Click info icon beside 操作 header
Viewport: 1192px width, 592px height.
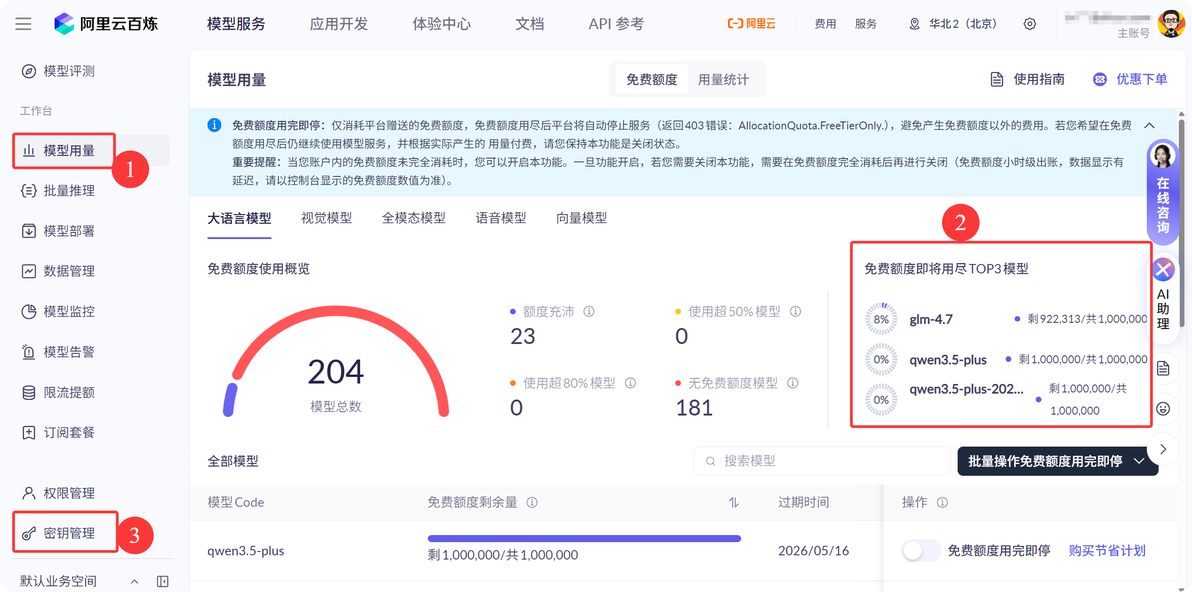point(943,503)
